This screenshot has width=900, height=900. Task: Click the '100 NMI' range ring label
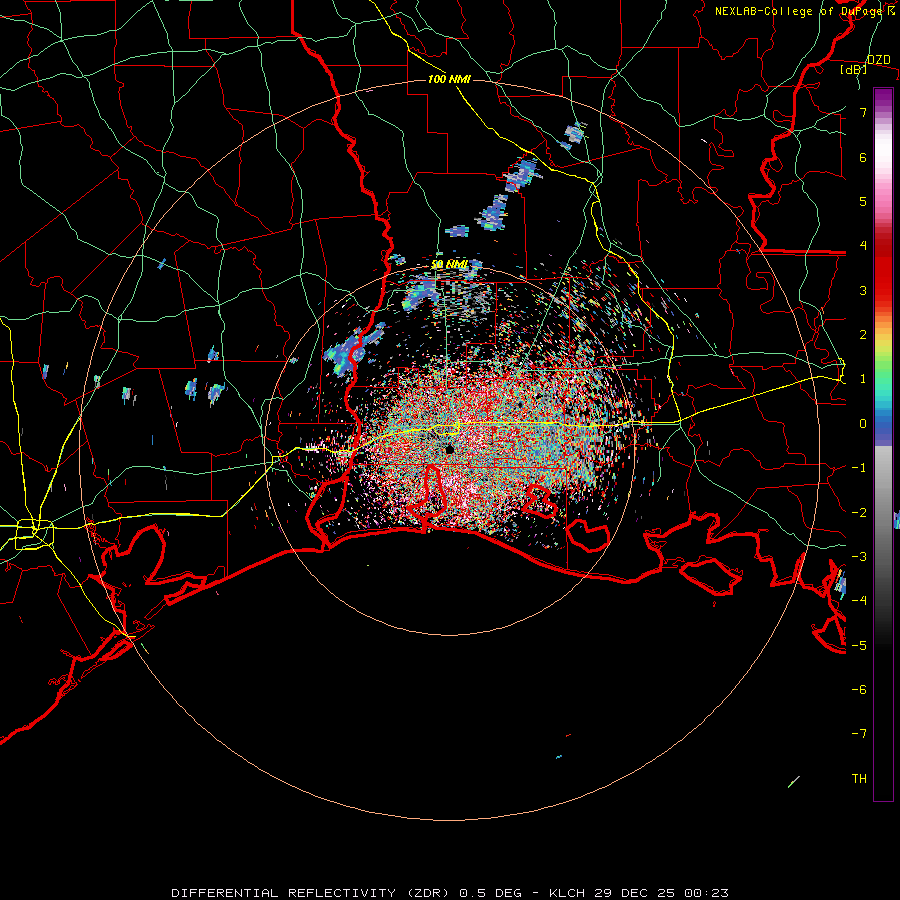click(x=449, y=79)
